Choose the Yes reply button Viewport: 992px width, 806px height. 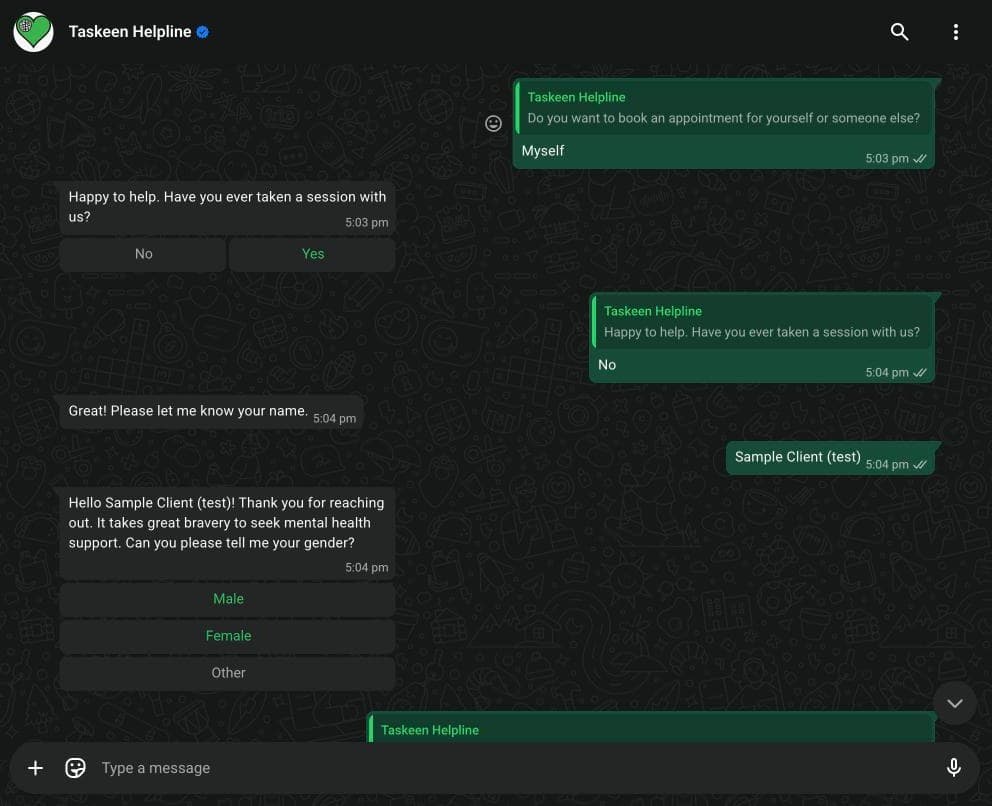pos(313,254)
